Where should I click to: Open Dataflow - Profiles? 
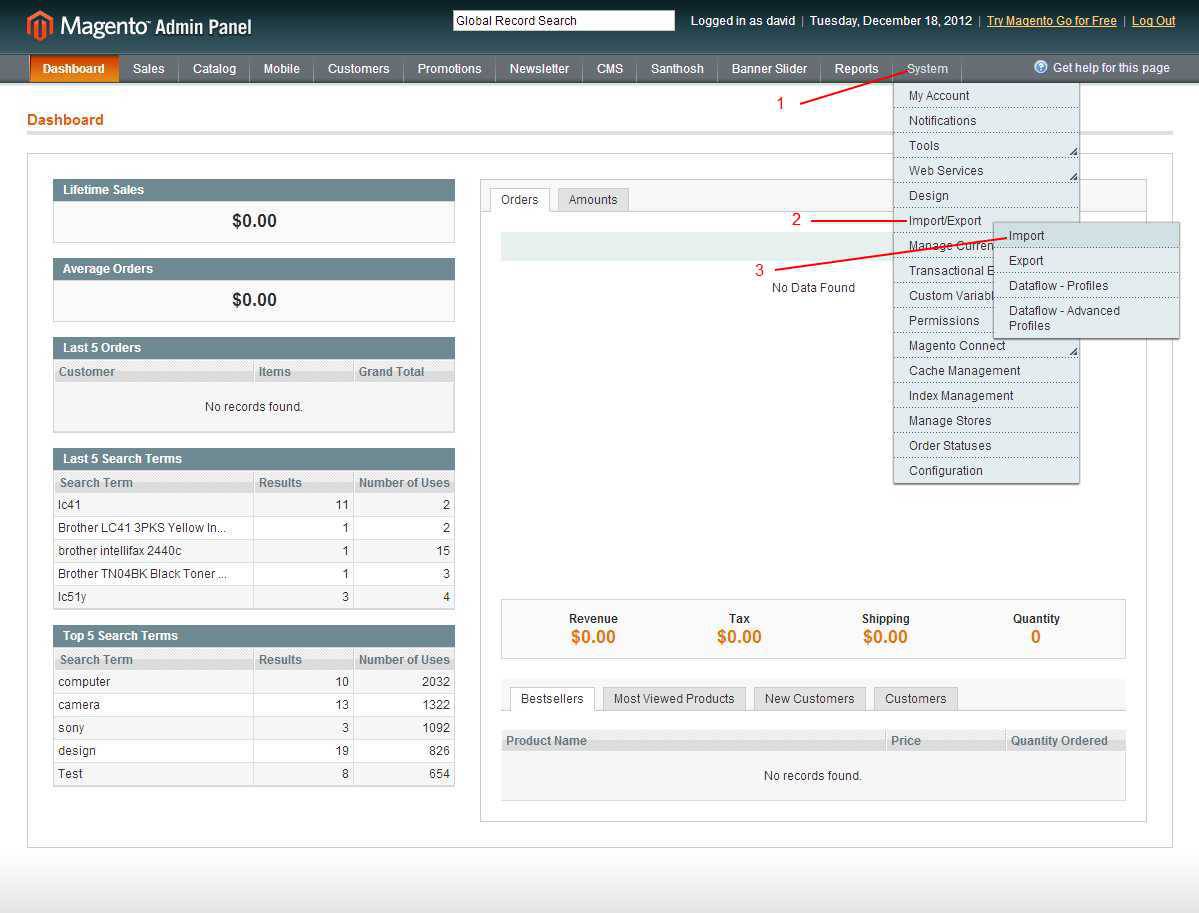1058,285
